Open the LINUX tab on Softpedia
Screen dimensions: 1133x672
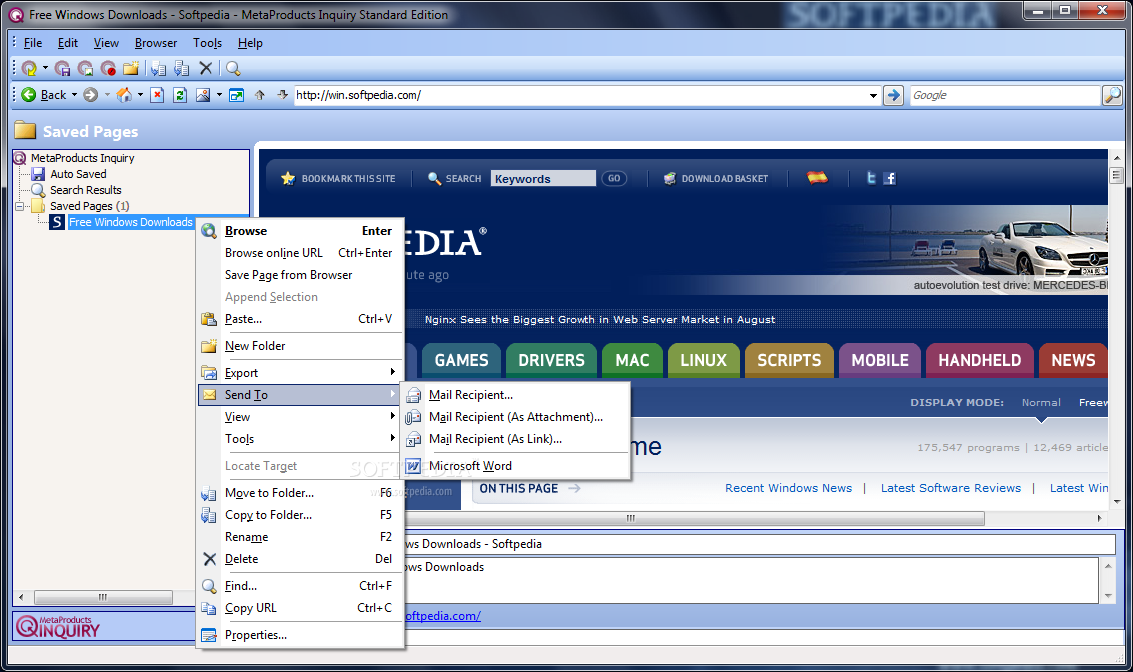point(703,360)
